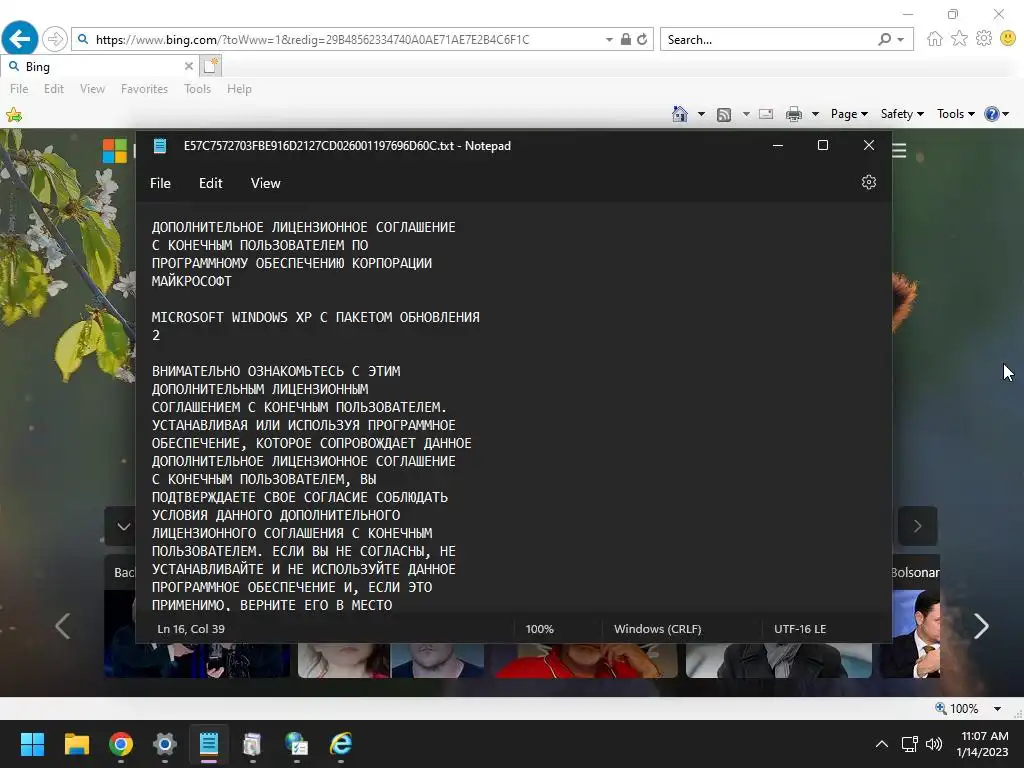Close the Bing tab

[x=189, y=66]
